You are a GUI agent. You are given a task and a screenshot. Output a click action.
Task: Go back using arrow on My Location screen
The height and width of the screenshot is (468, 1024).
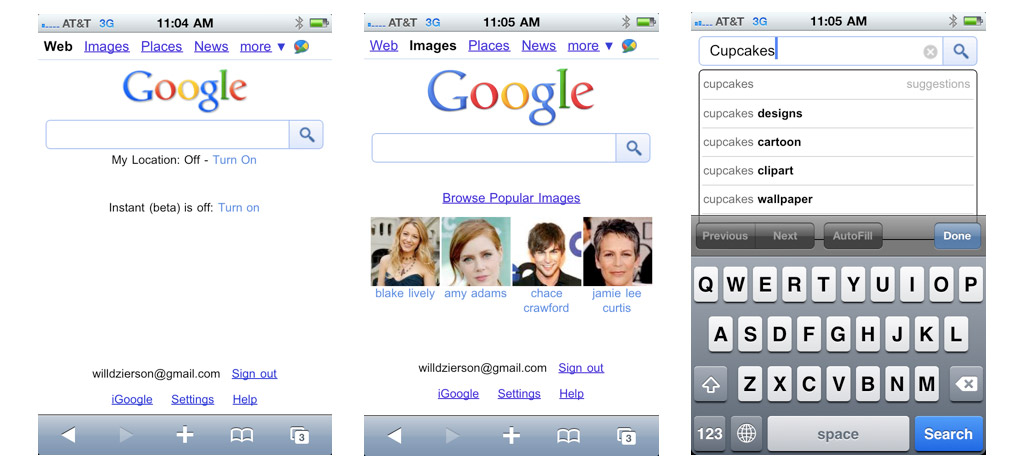click(68, 435)
